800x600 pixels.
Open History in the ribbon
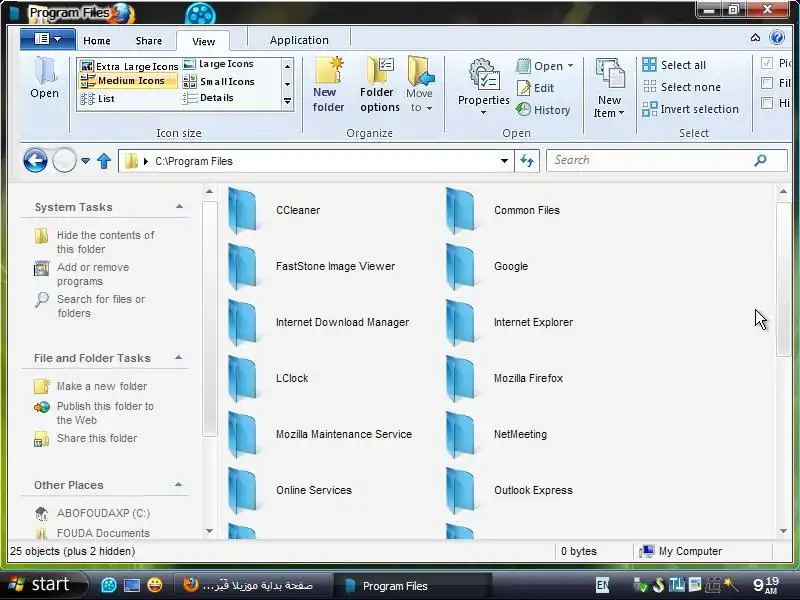[543, 110]
